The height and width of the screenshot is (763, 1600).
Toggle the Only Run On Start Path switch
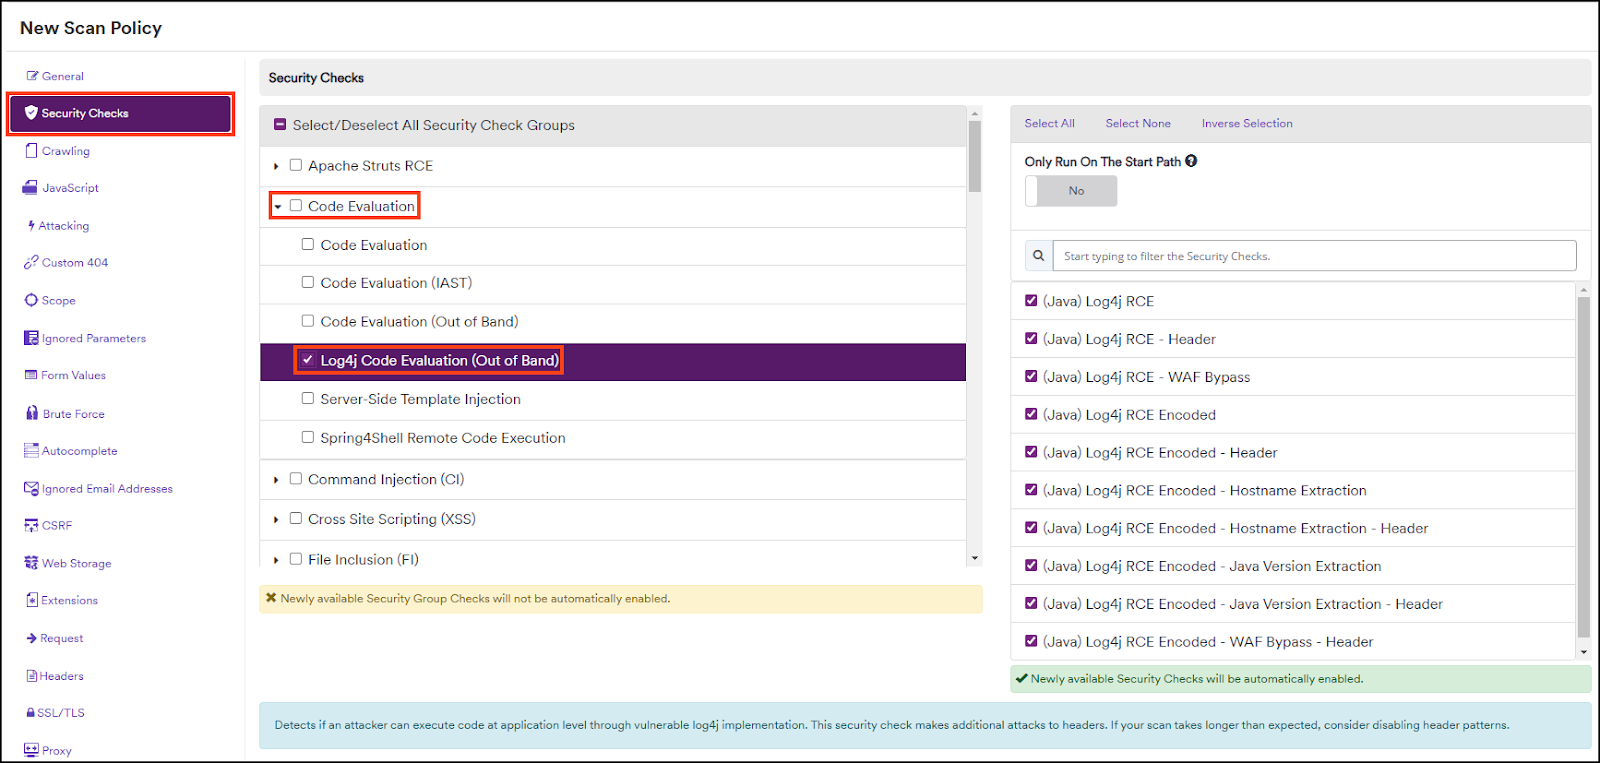pyautogui.click(x=1071, y=191)
